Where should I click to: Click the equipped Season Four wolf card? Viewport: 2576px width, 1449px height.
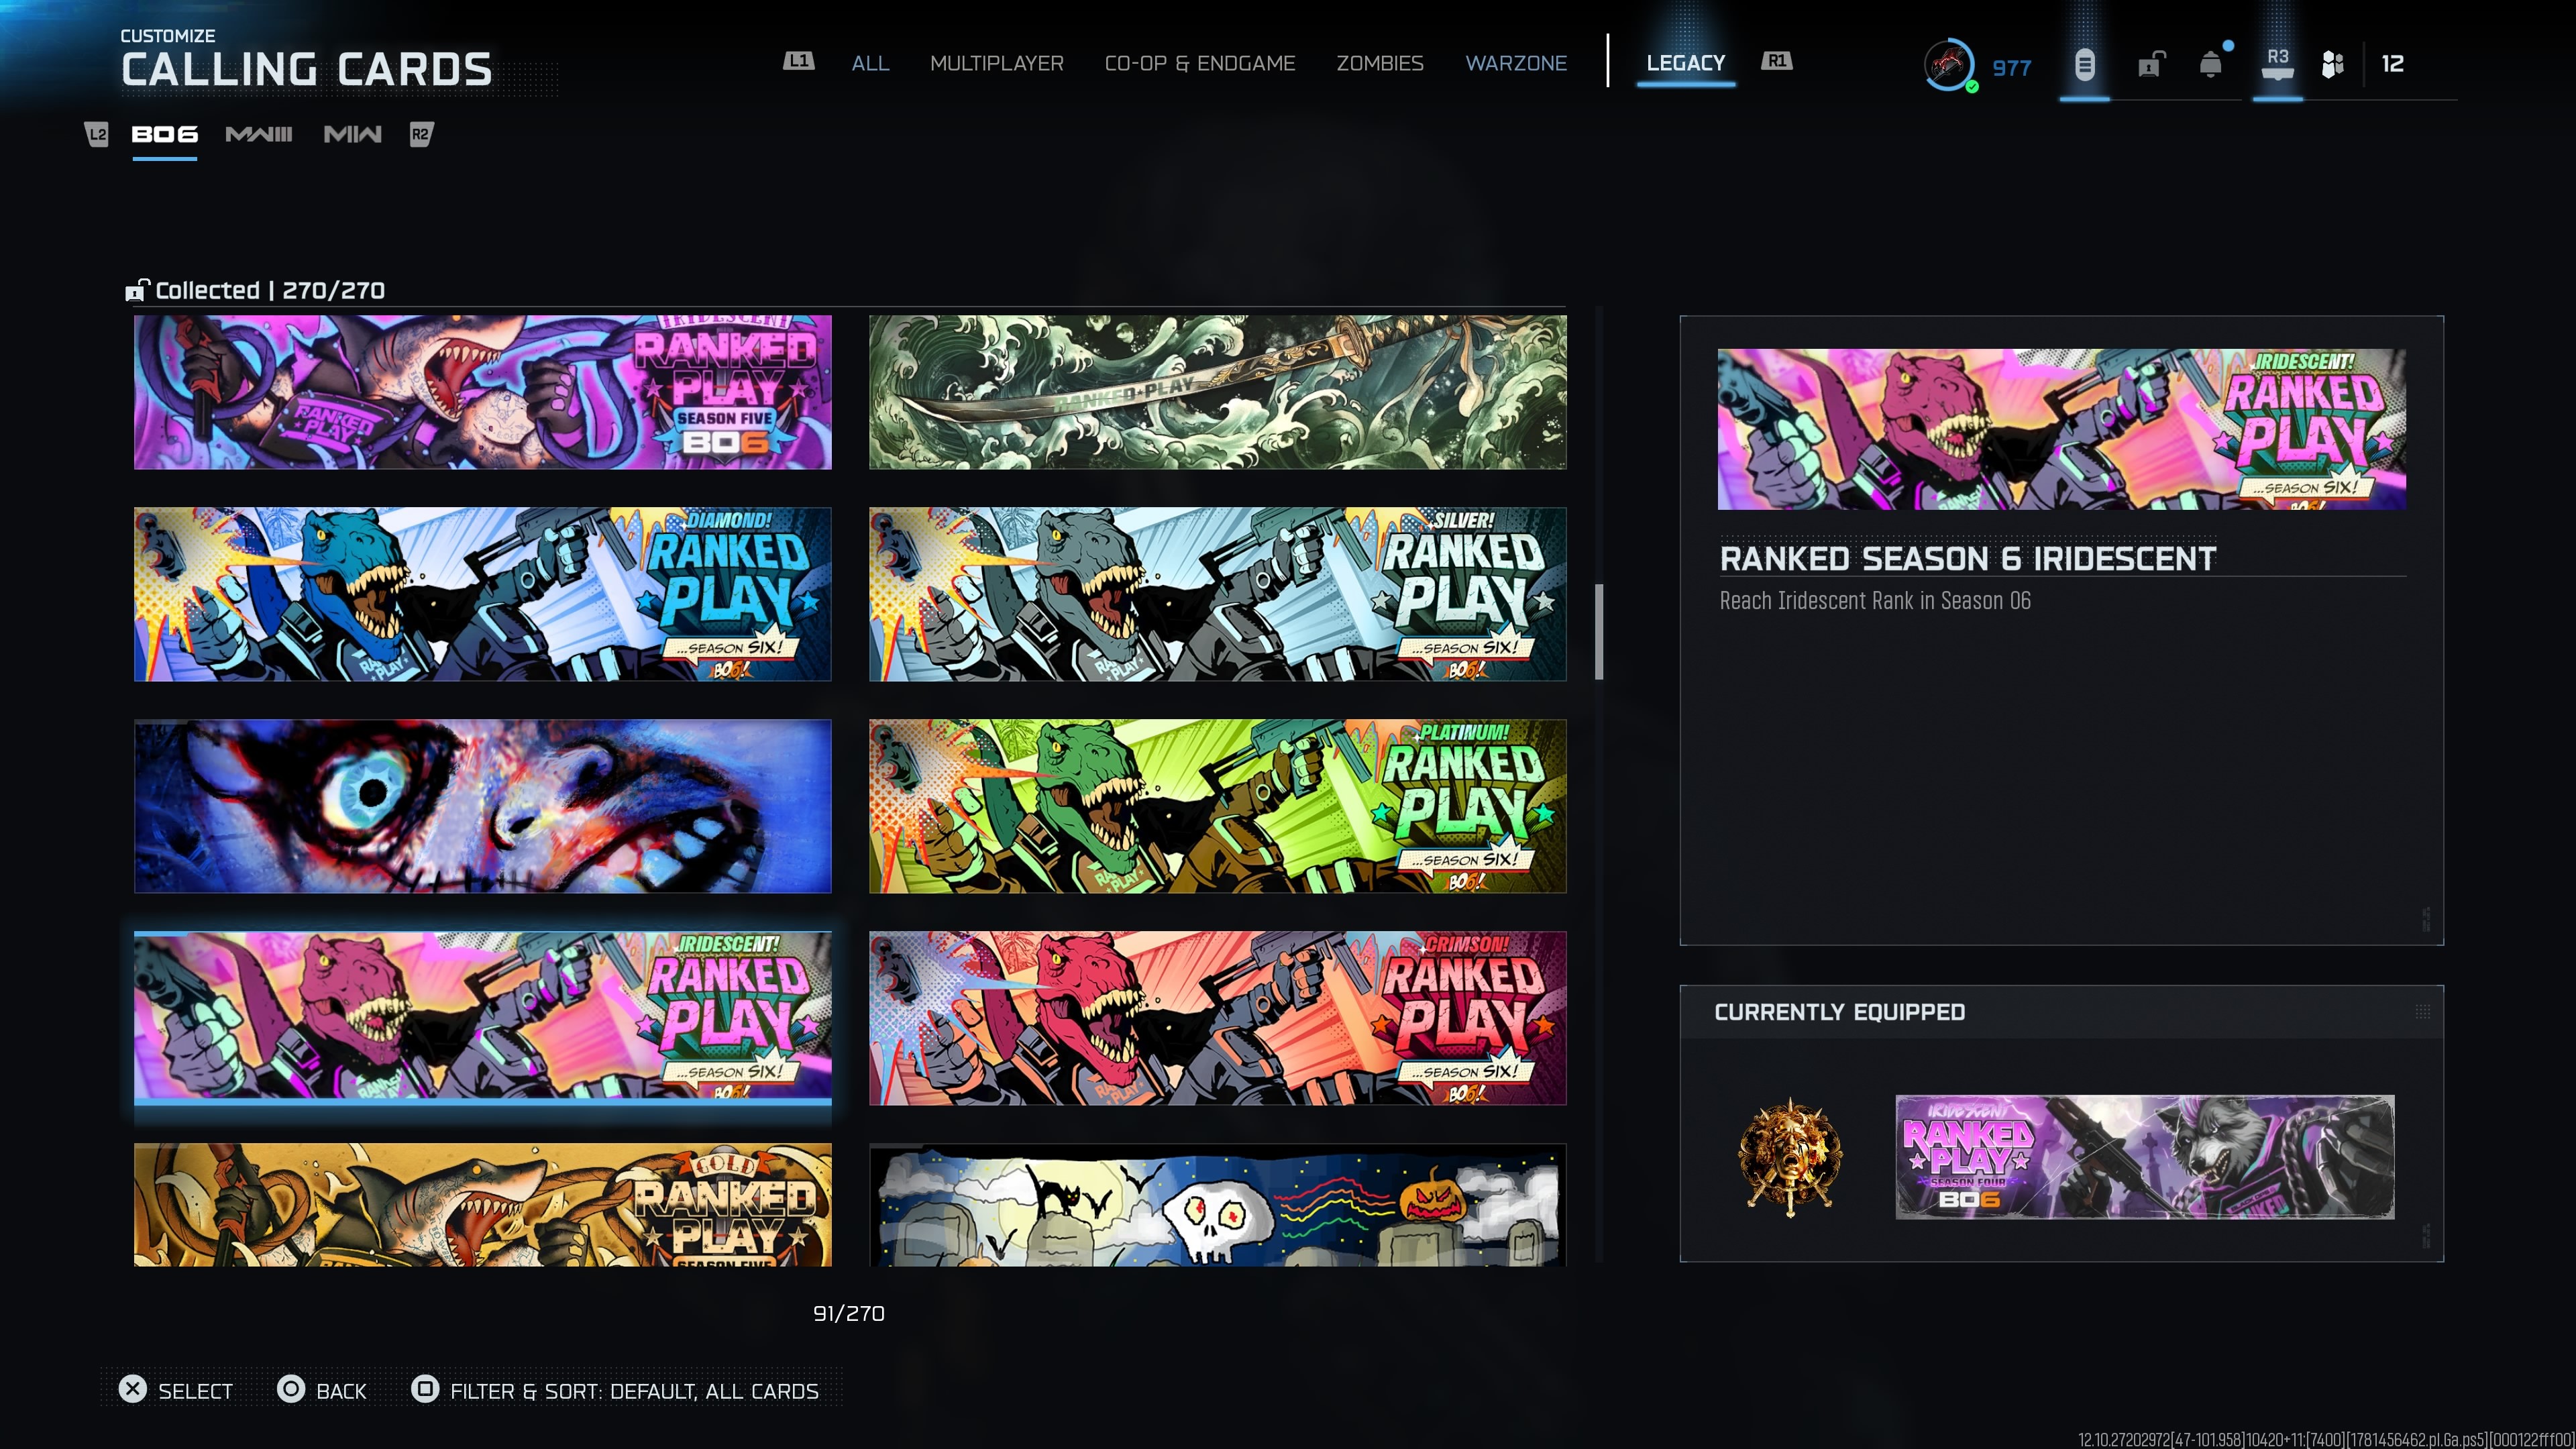pos(2145,1157)
